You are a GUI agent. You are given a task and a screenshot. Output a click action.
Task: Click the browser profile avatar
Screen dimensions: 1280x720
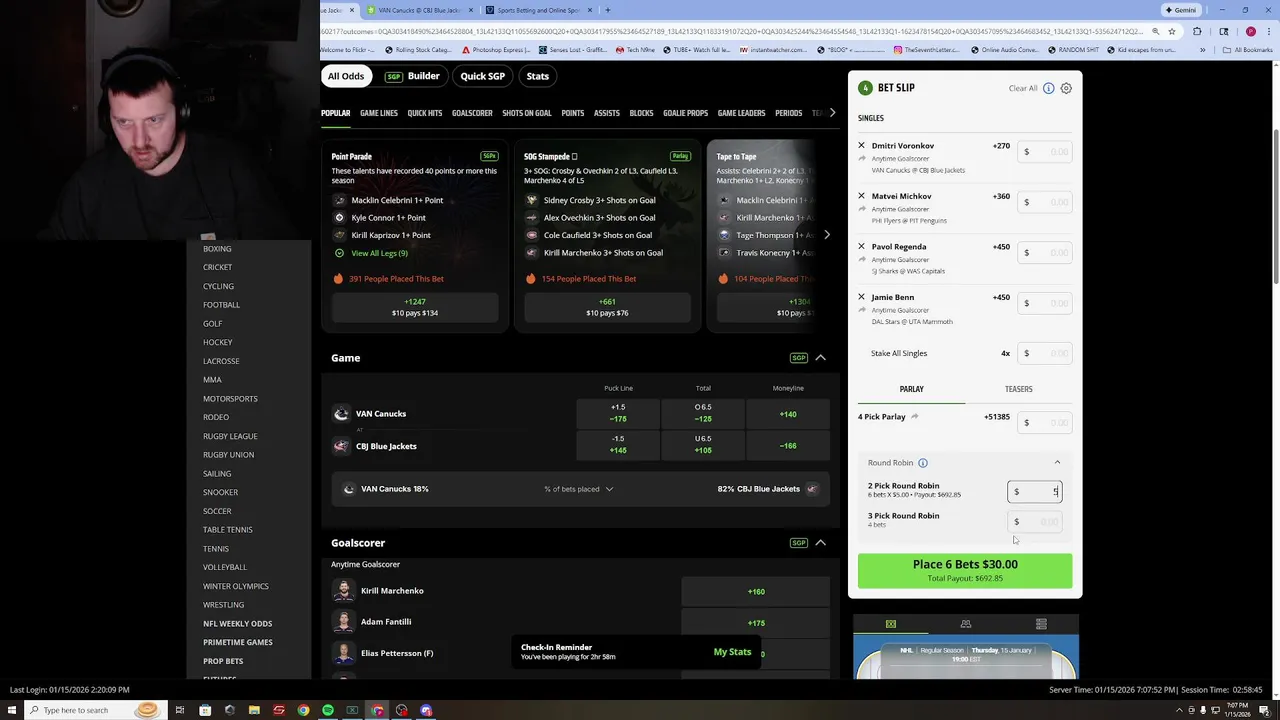(x=1250, y=31)
